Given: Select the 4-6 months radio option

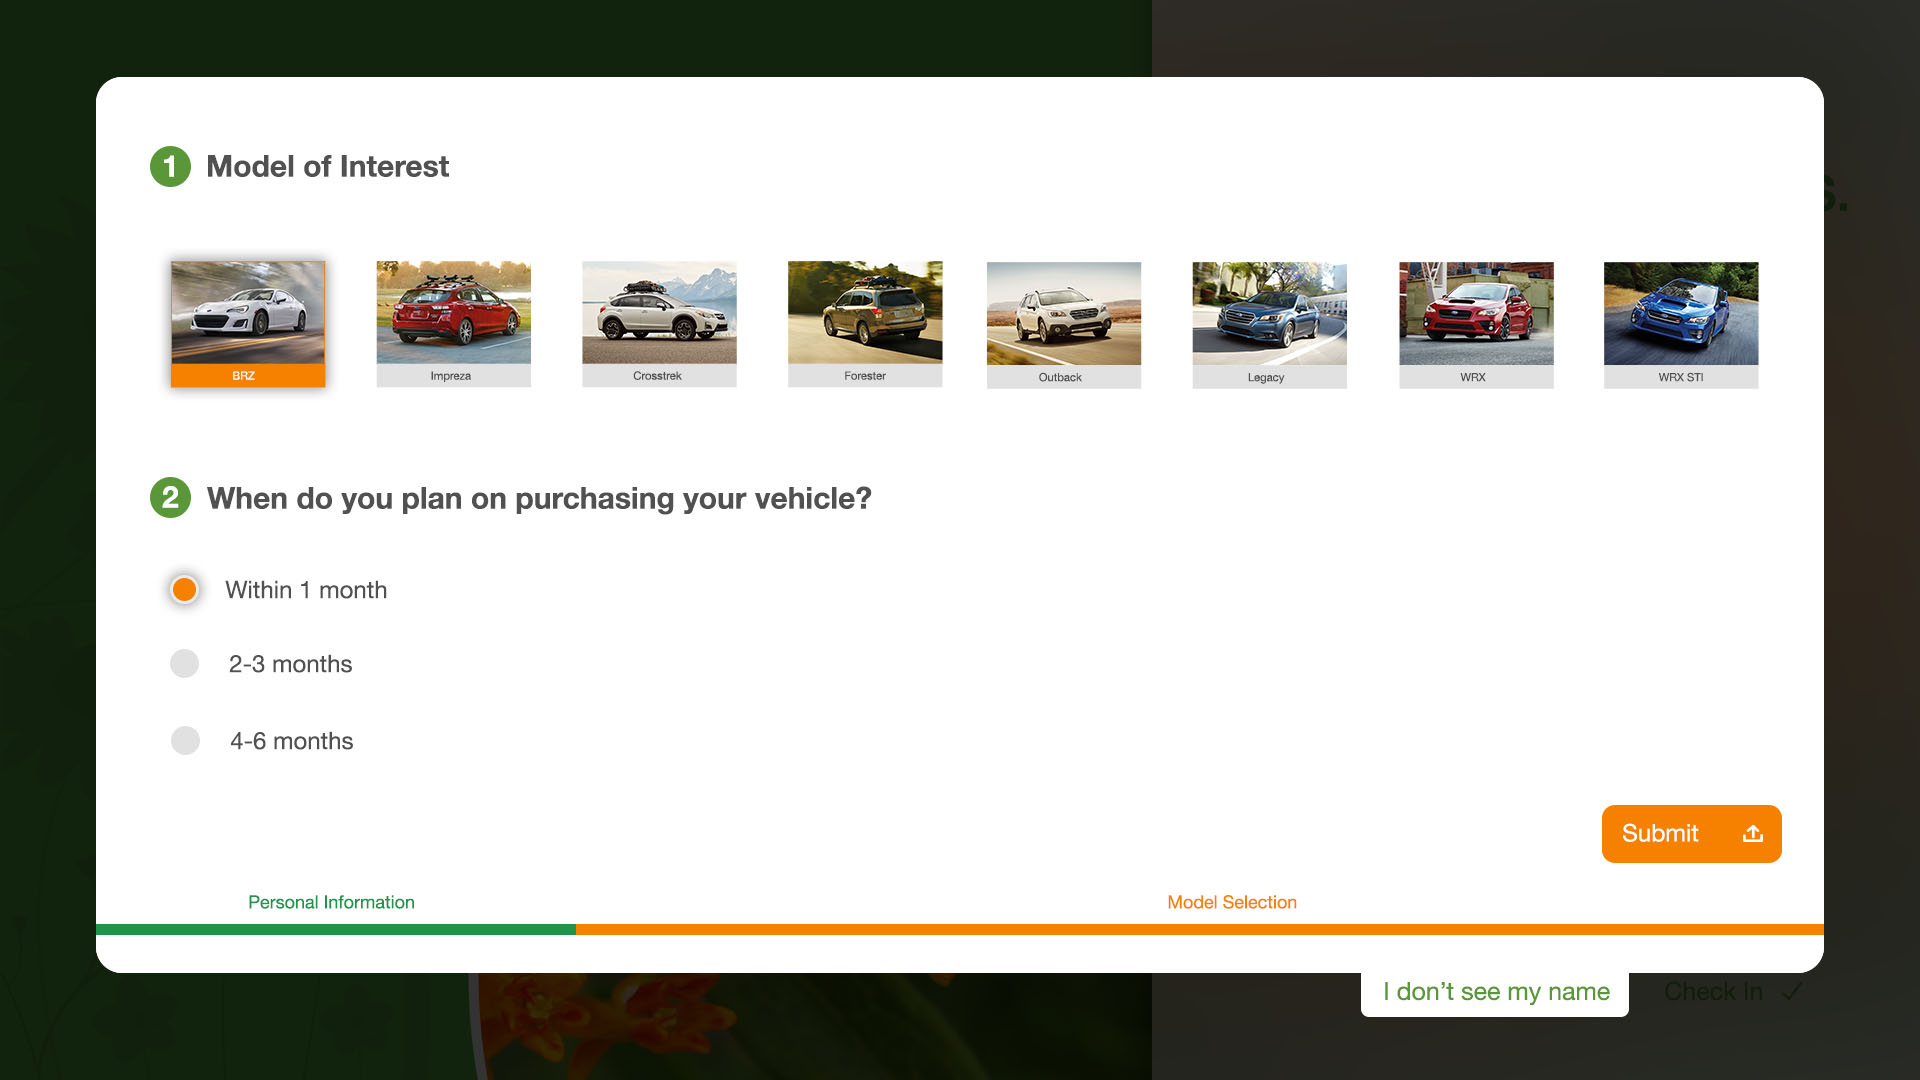Looking at the screenshot, I should tap(185, 741).
